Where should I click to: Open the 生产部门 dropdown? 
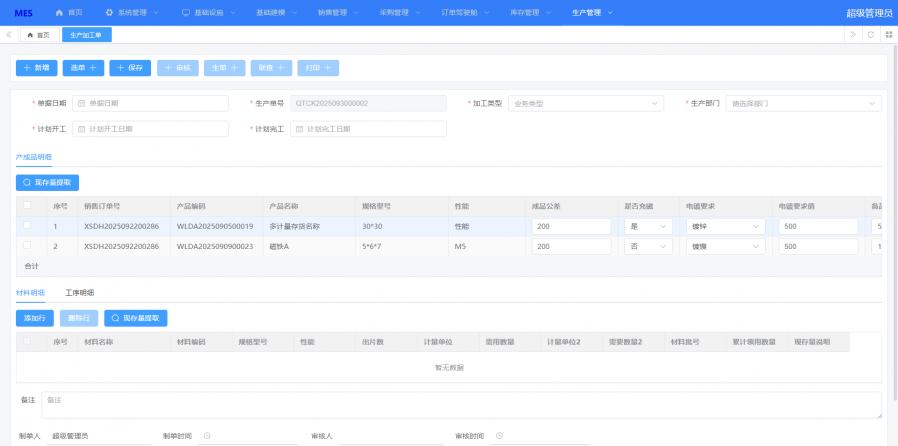point(803,103)
